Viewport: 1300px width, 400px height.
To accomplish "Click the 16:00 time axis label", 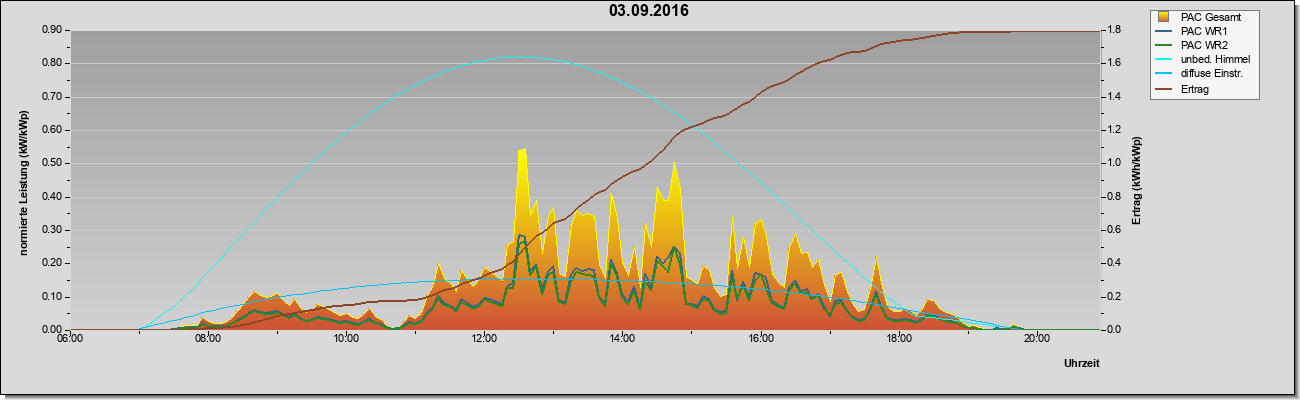I will (760, 338).
